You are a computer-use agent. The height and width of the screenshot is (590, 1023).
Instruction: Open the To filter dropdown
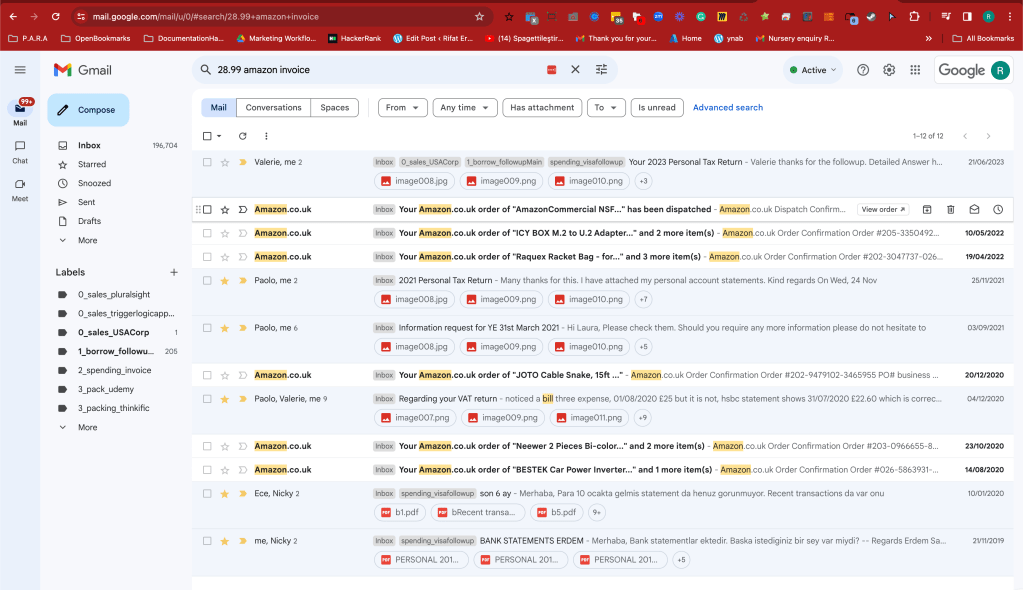[606, 108]
